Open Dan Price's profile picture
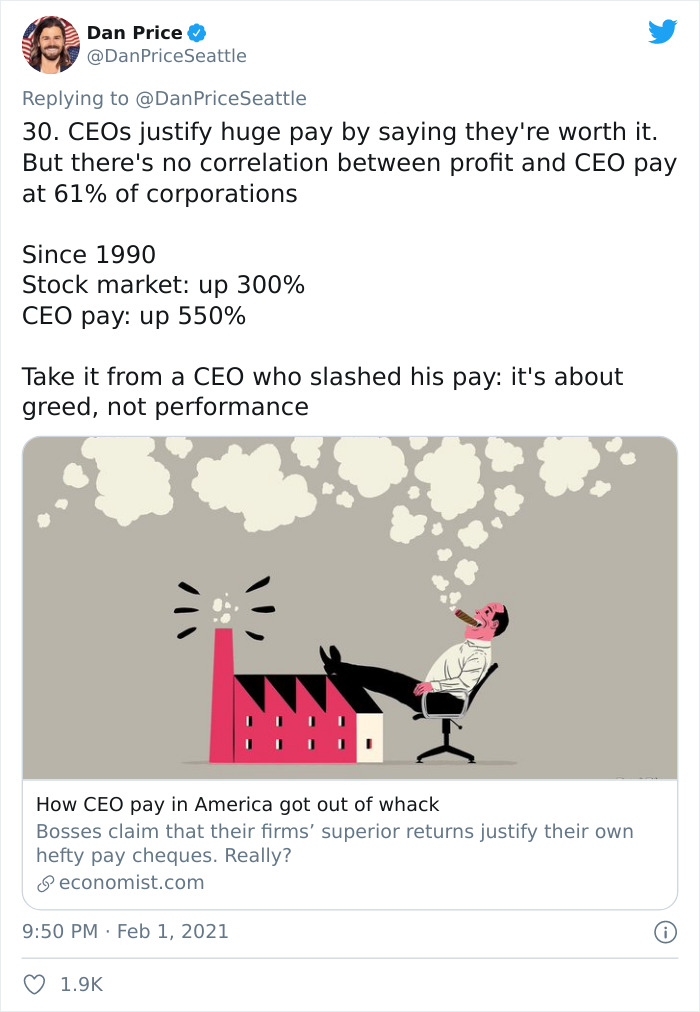700x1012 pixels. 50,48
